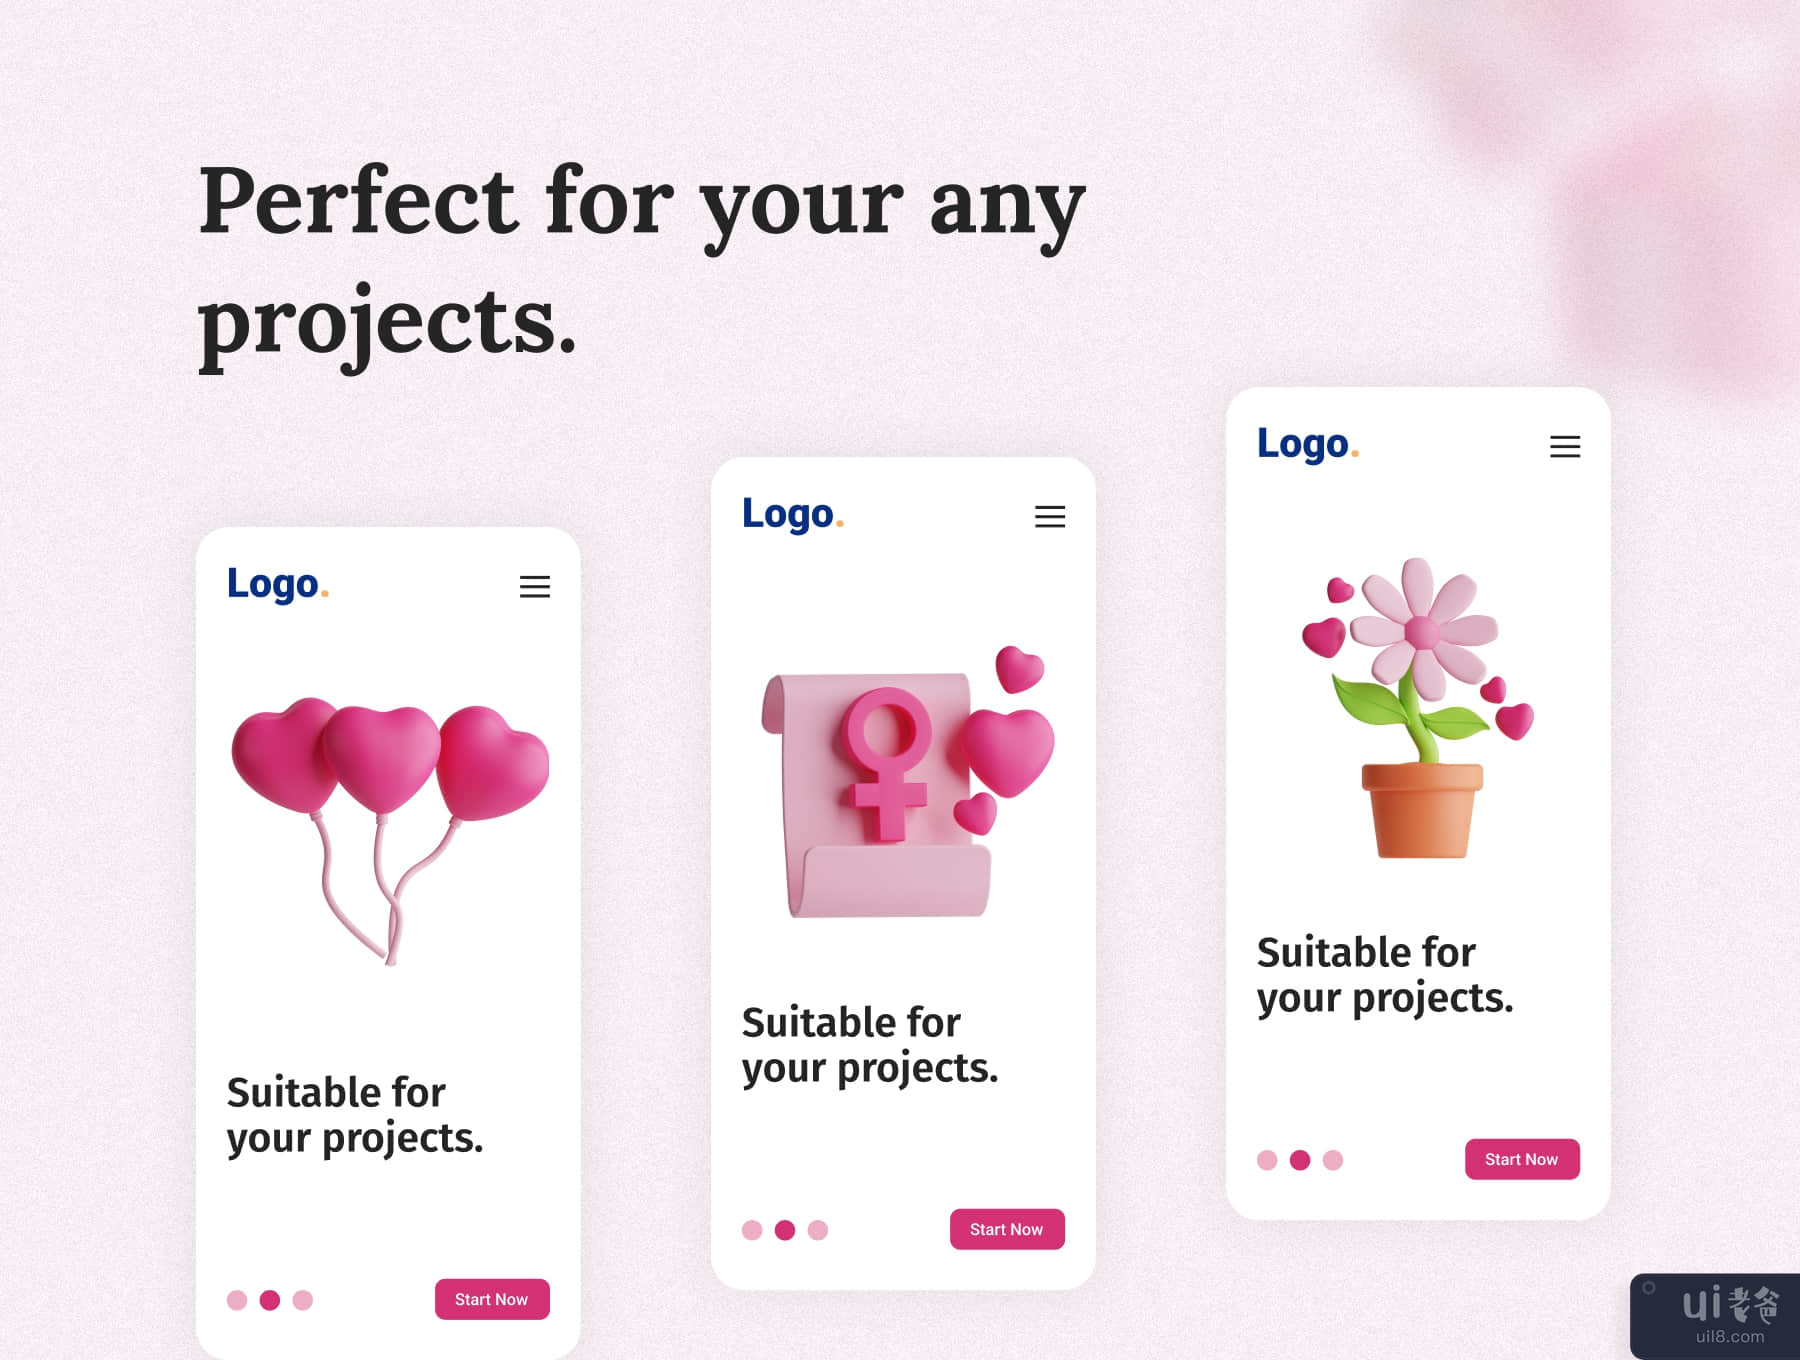Click the Logo on the female symbol card
Viewport: 1800px width, 1360px height.
click(793, 514)
